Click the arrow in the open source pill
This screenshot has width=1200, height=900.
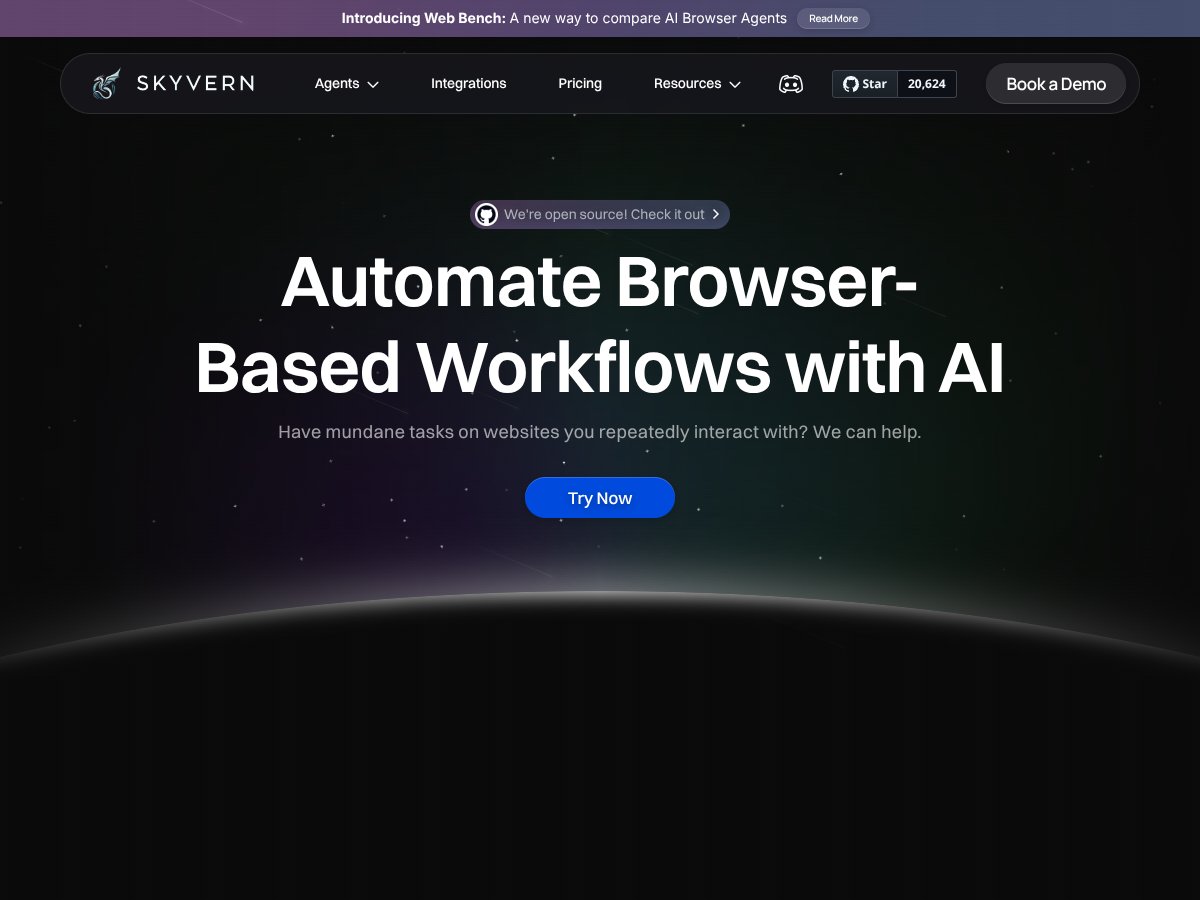[716, 215]
